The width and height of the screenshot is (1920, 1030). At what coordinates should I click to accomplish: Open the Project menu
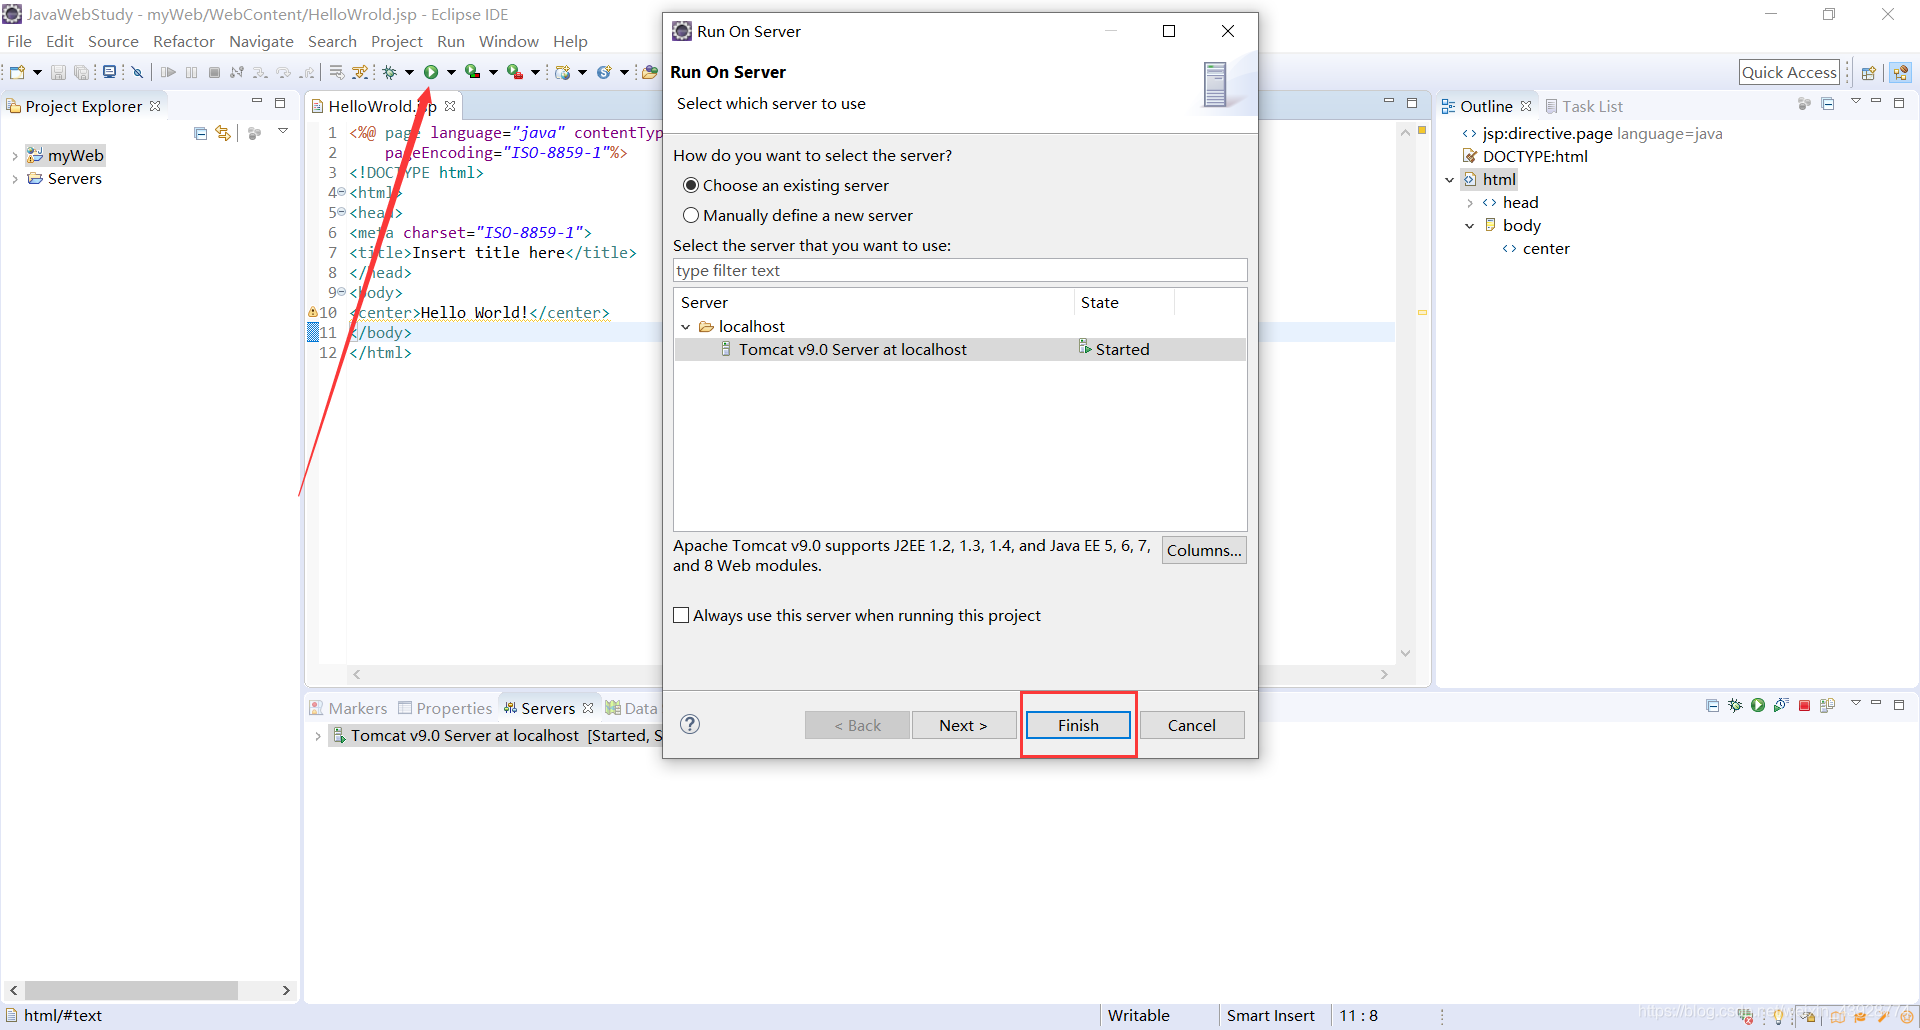396,41
